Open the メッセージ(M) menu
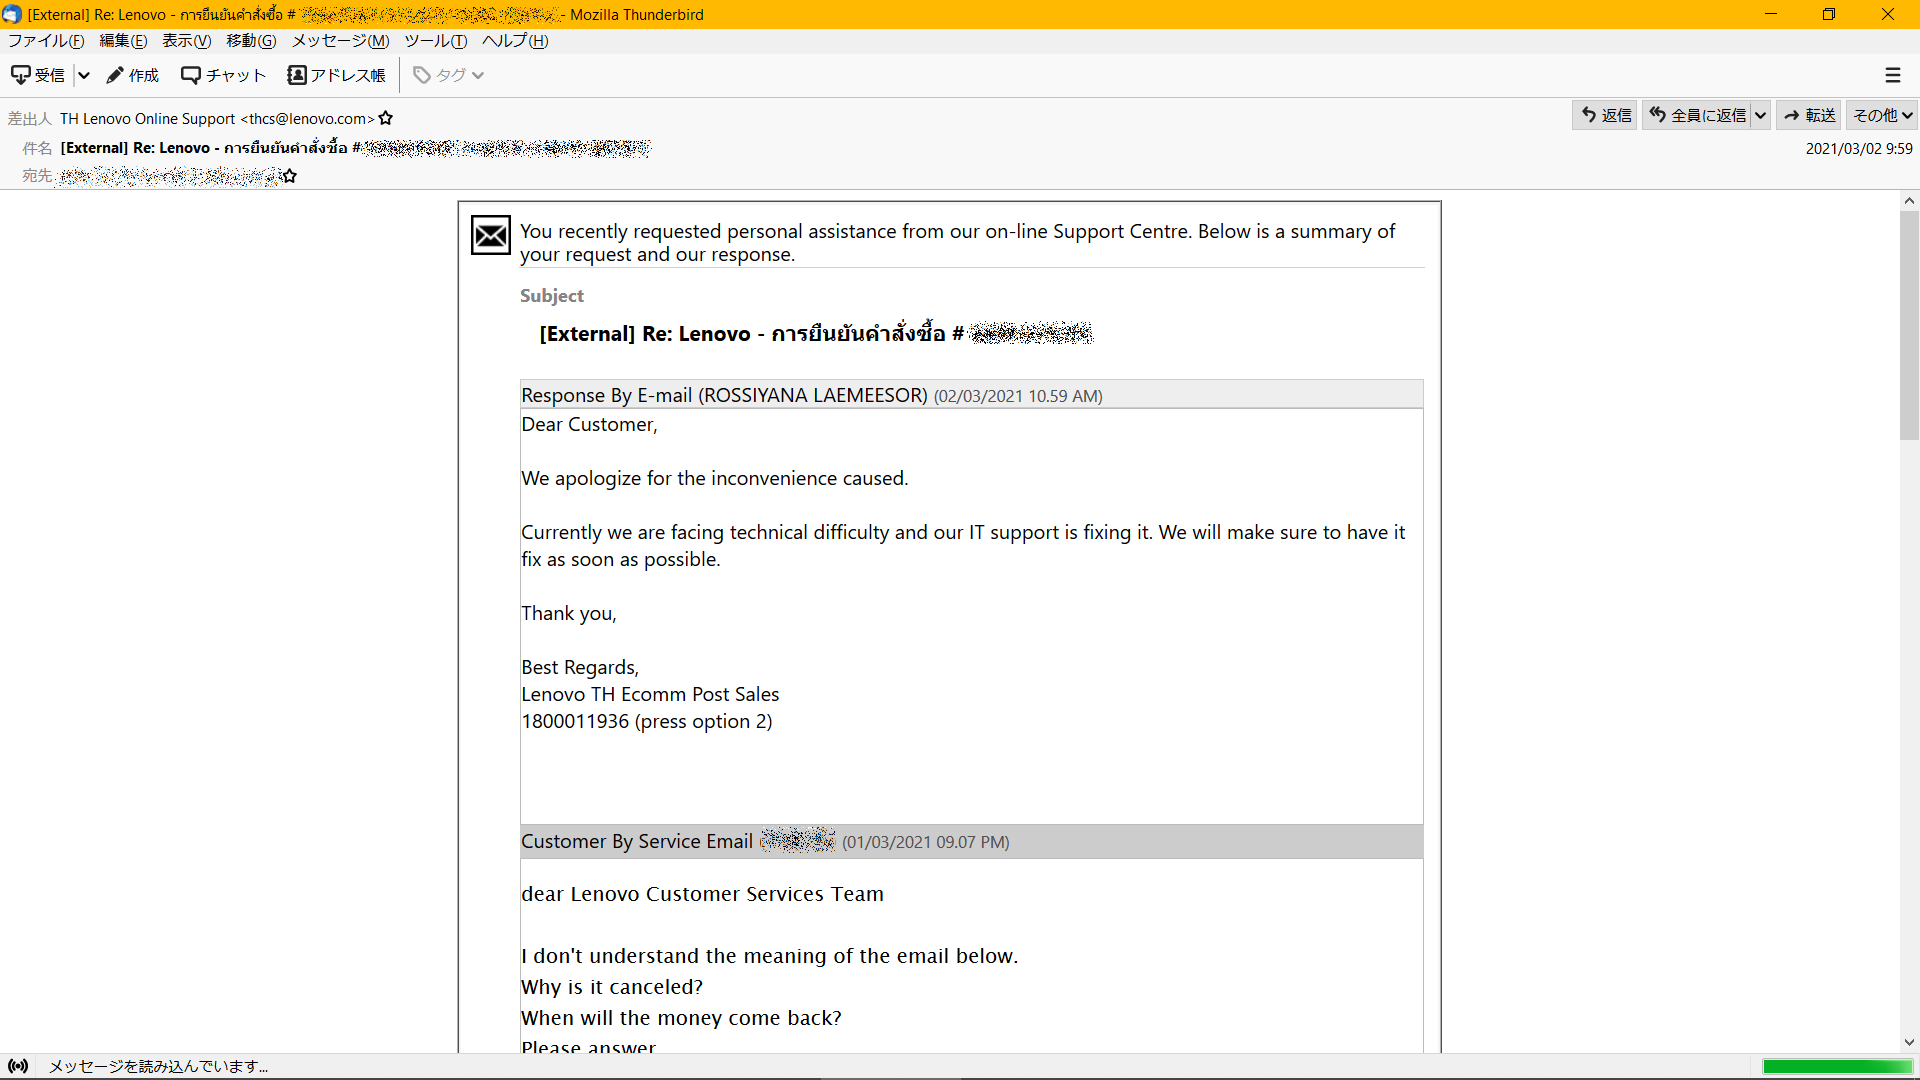Screen dimensions: 1920x1080 coord(340,41)
